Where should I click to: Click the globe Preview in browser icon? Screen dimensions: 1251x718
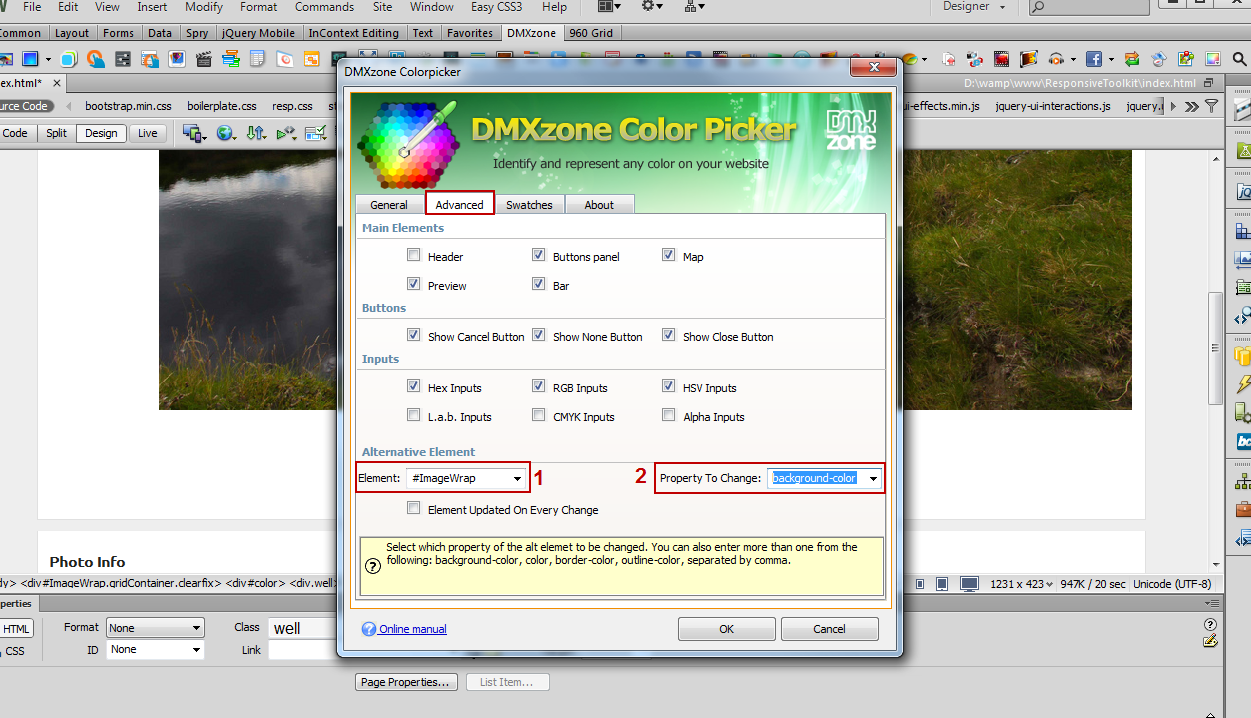click(x=225, y=133)
